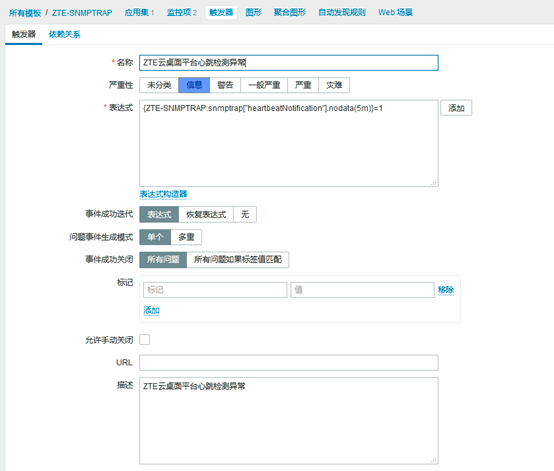The image size is (554, 471).
Task: Choose 单个 problem generation mode
Action: [155, 237]
